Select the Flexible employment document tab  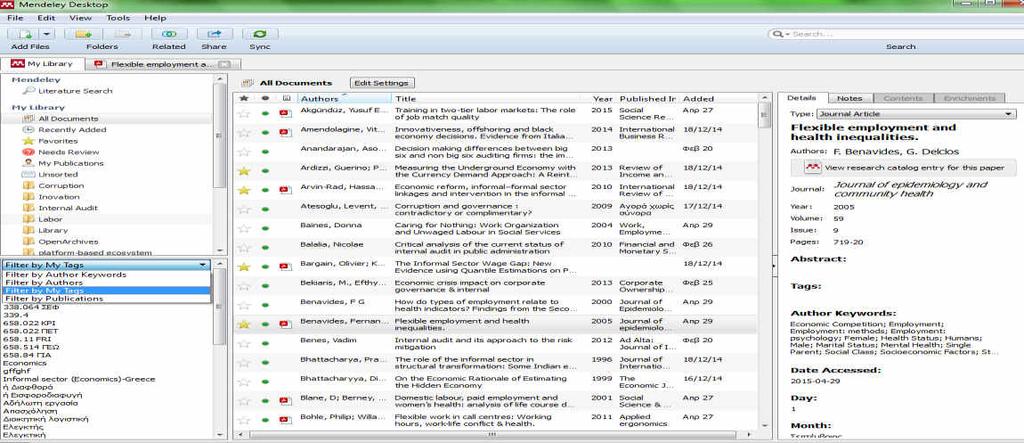click(x=163, y=65)
